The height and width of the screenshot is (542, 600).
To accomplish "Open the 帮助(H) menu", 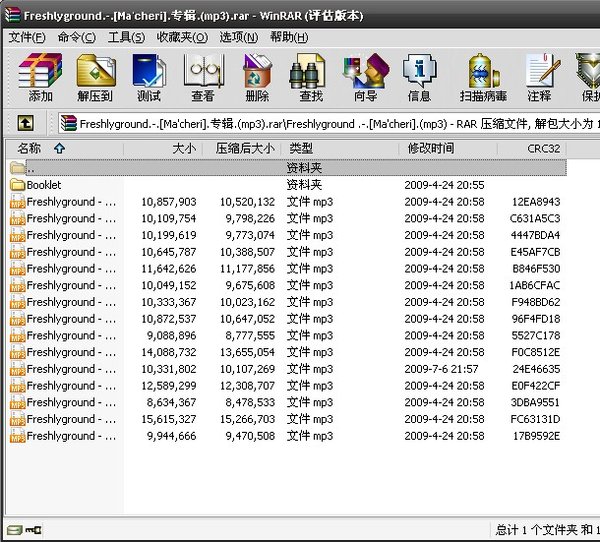I will [289, 38].
